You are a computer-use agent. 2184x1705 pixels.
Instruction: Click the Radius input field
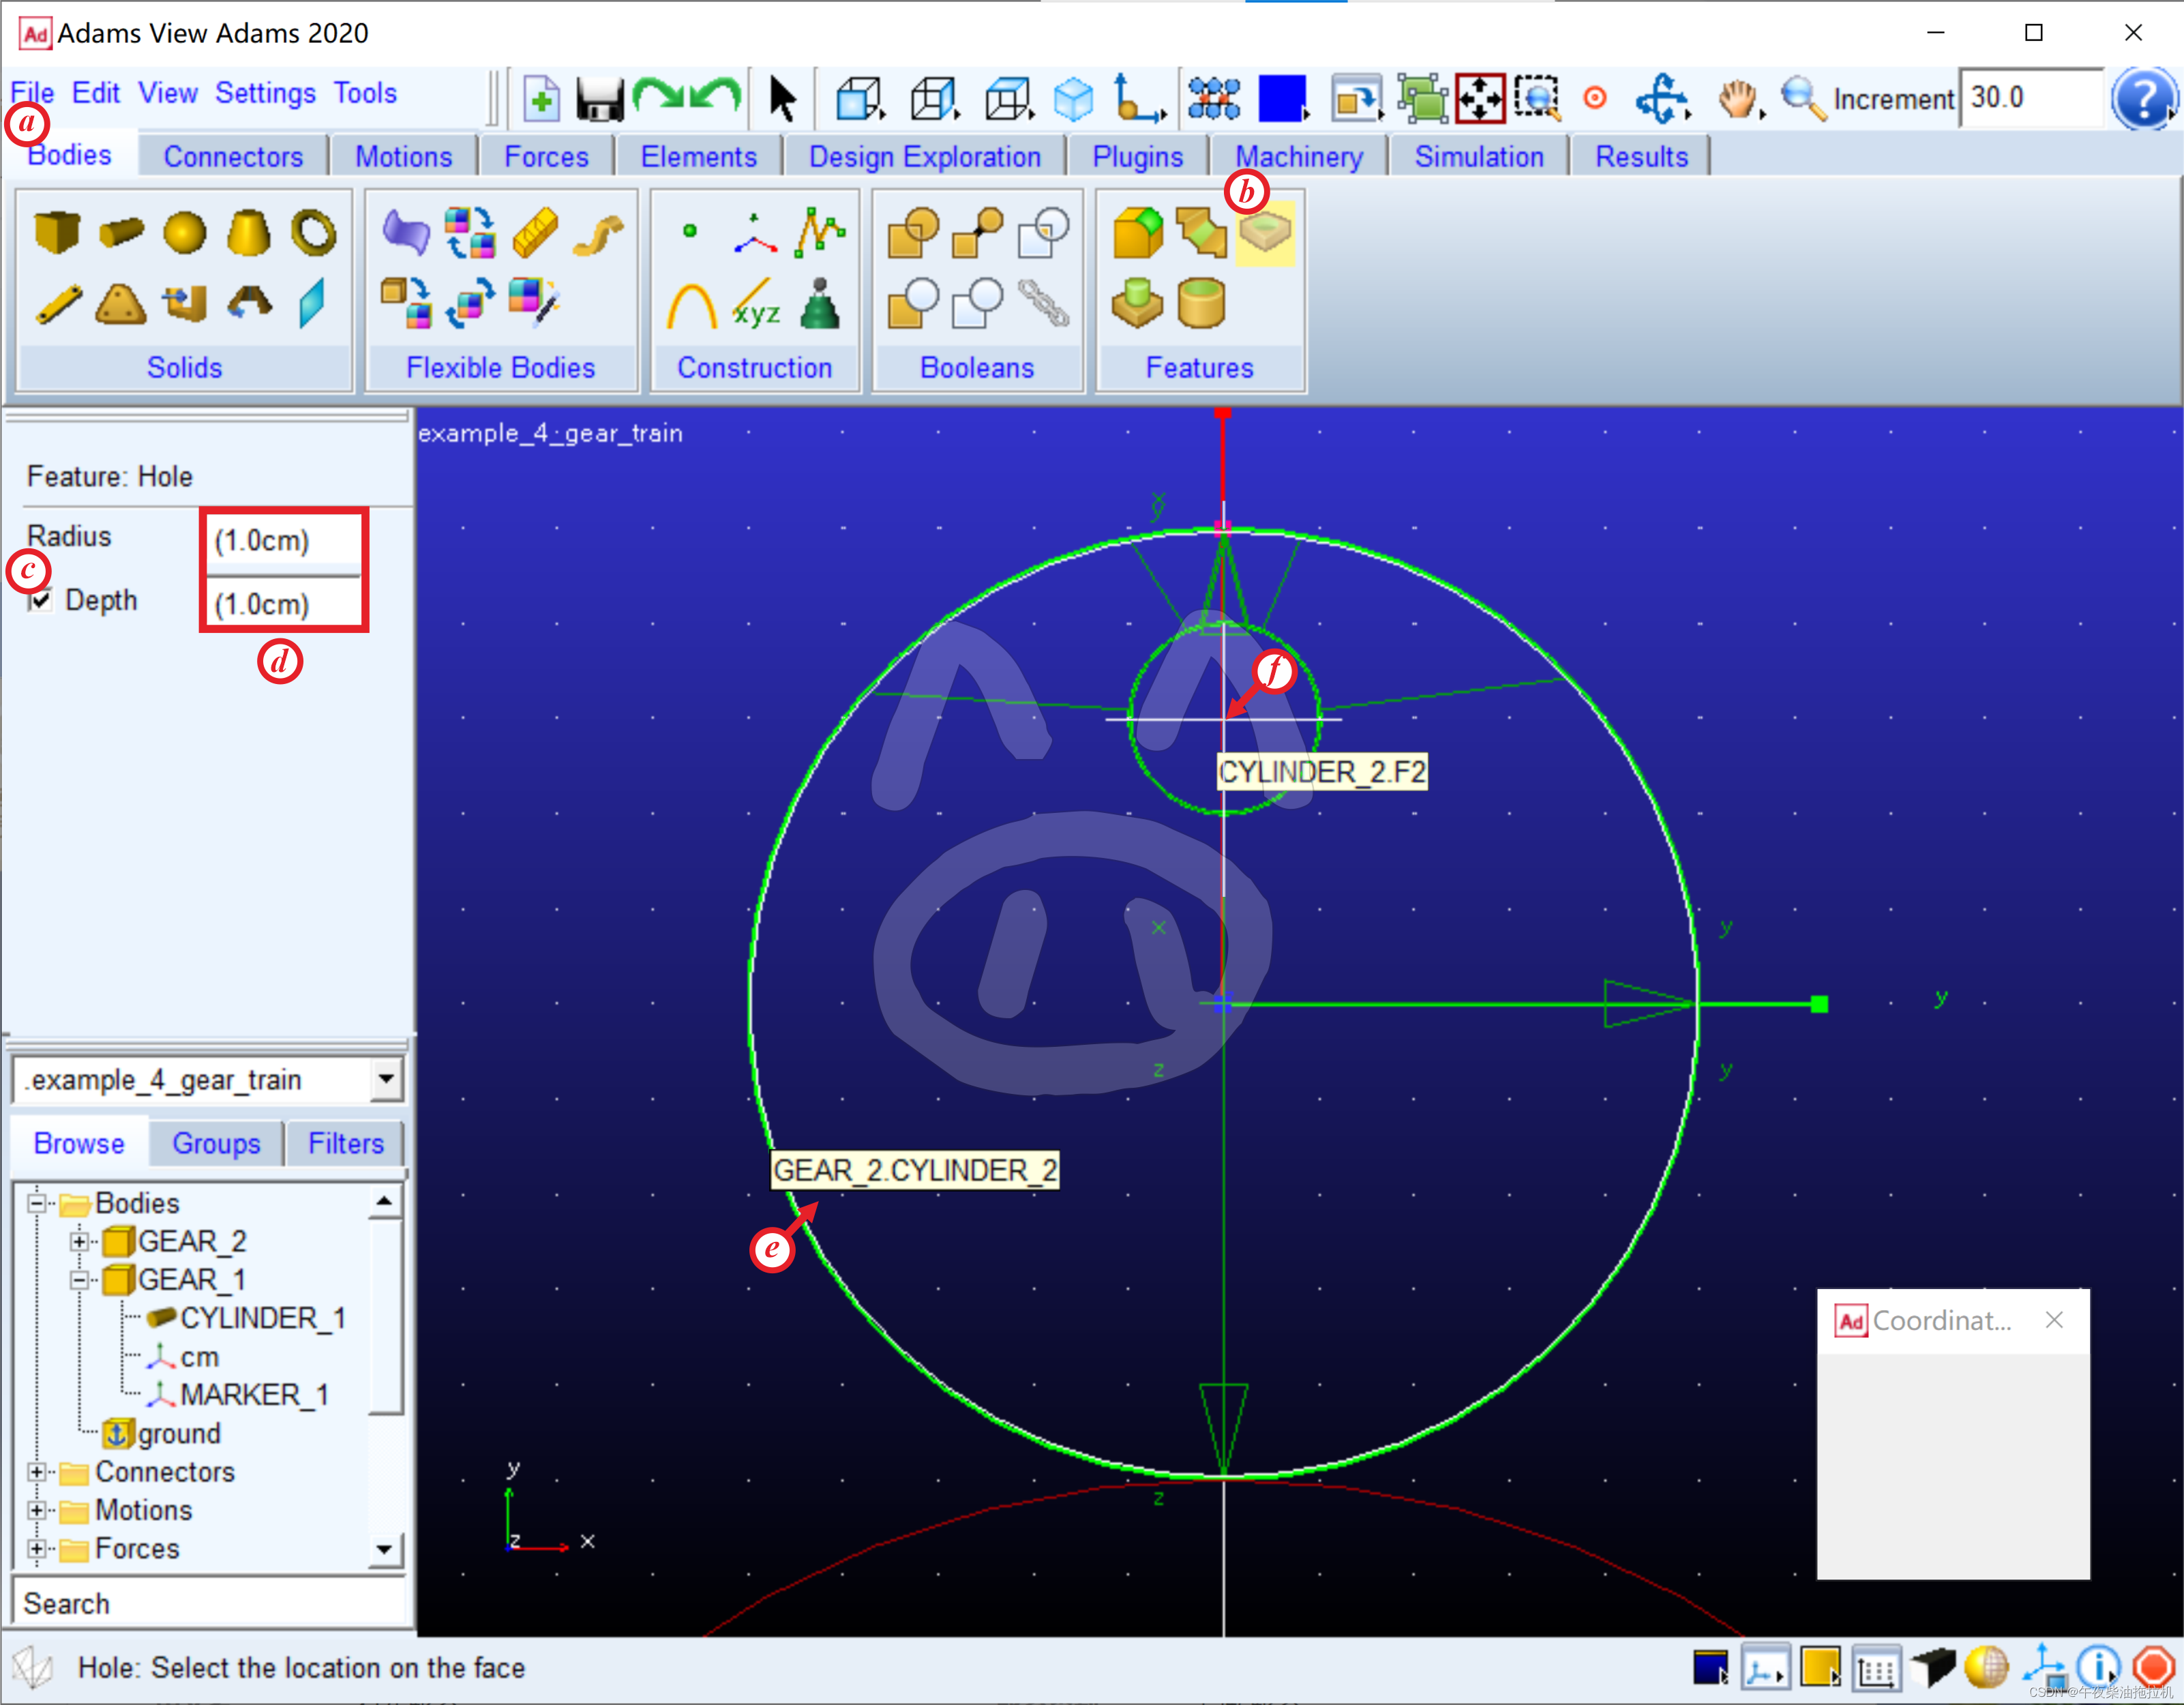point(284,541)
